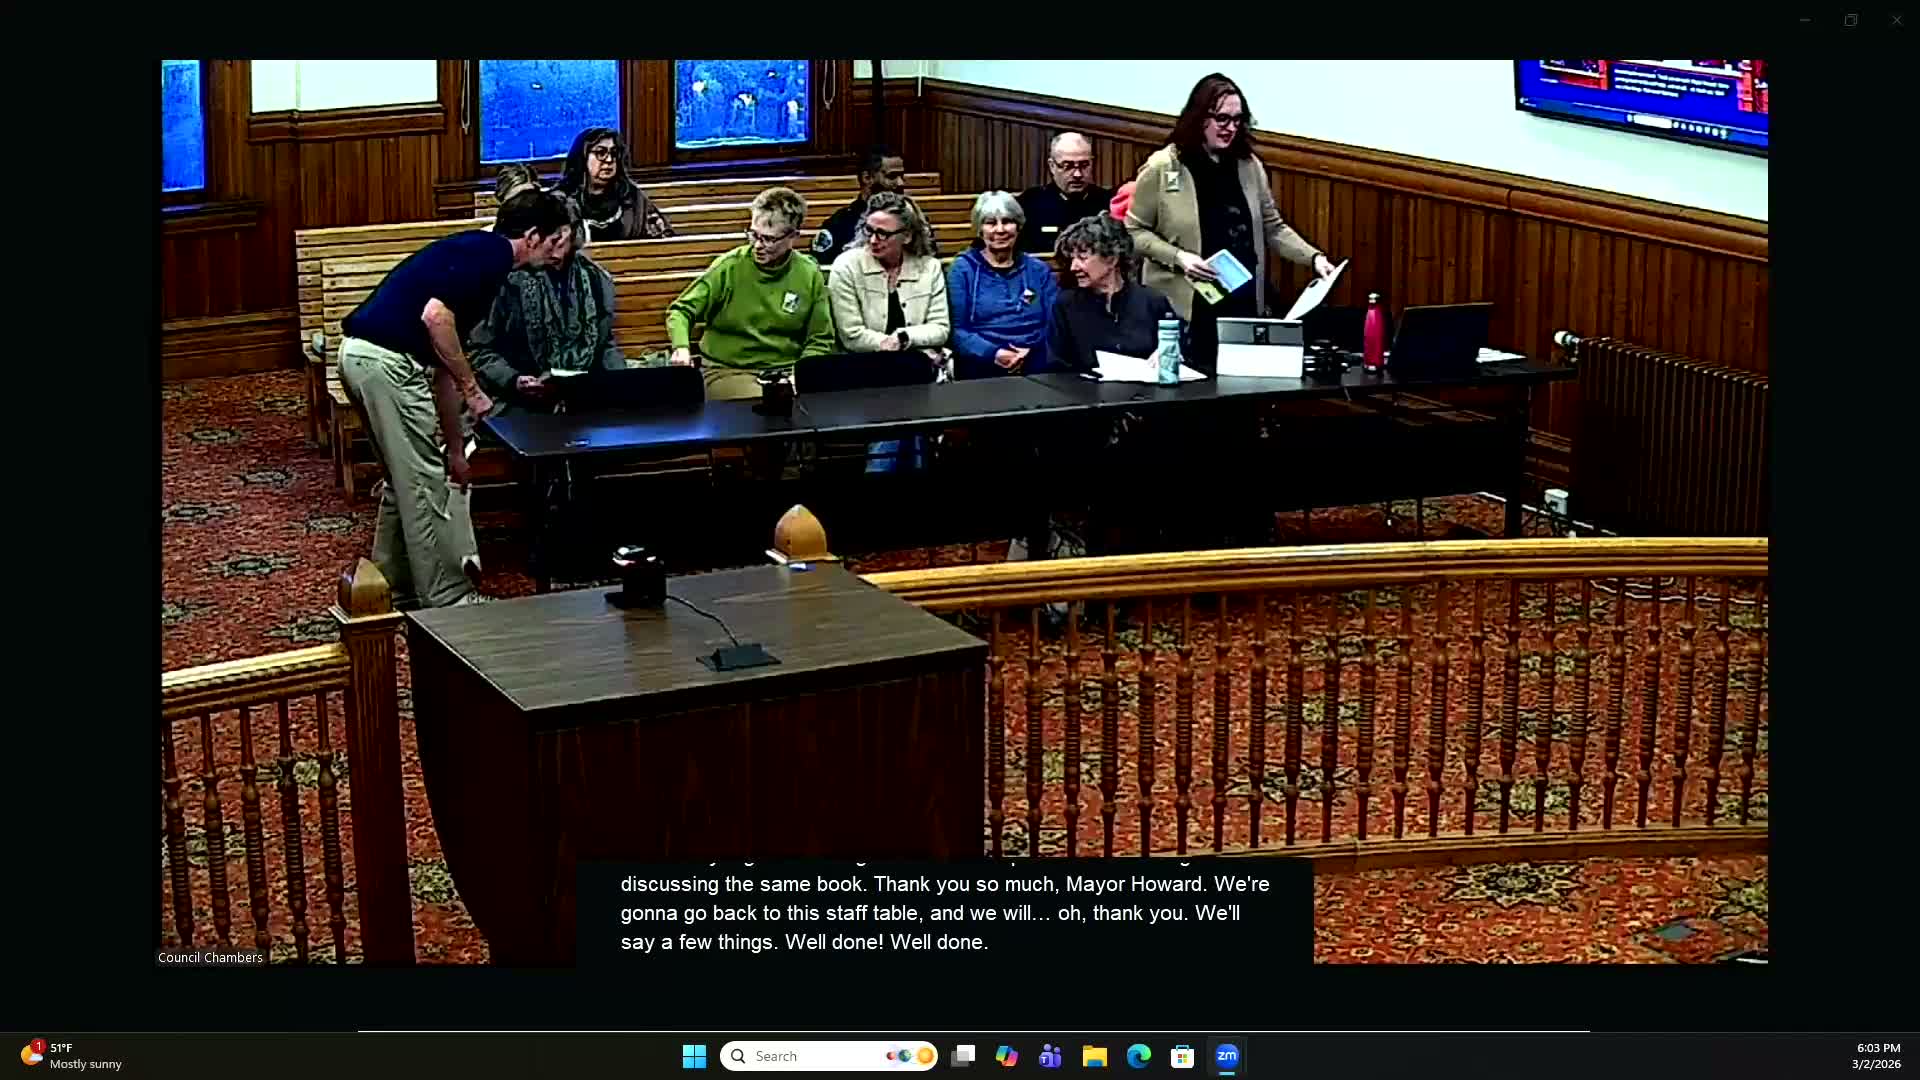
Task: Close the Zoom meeting window
Action: [1897, 20]
